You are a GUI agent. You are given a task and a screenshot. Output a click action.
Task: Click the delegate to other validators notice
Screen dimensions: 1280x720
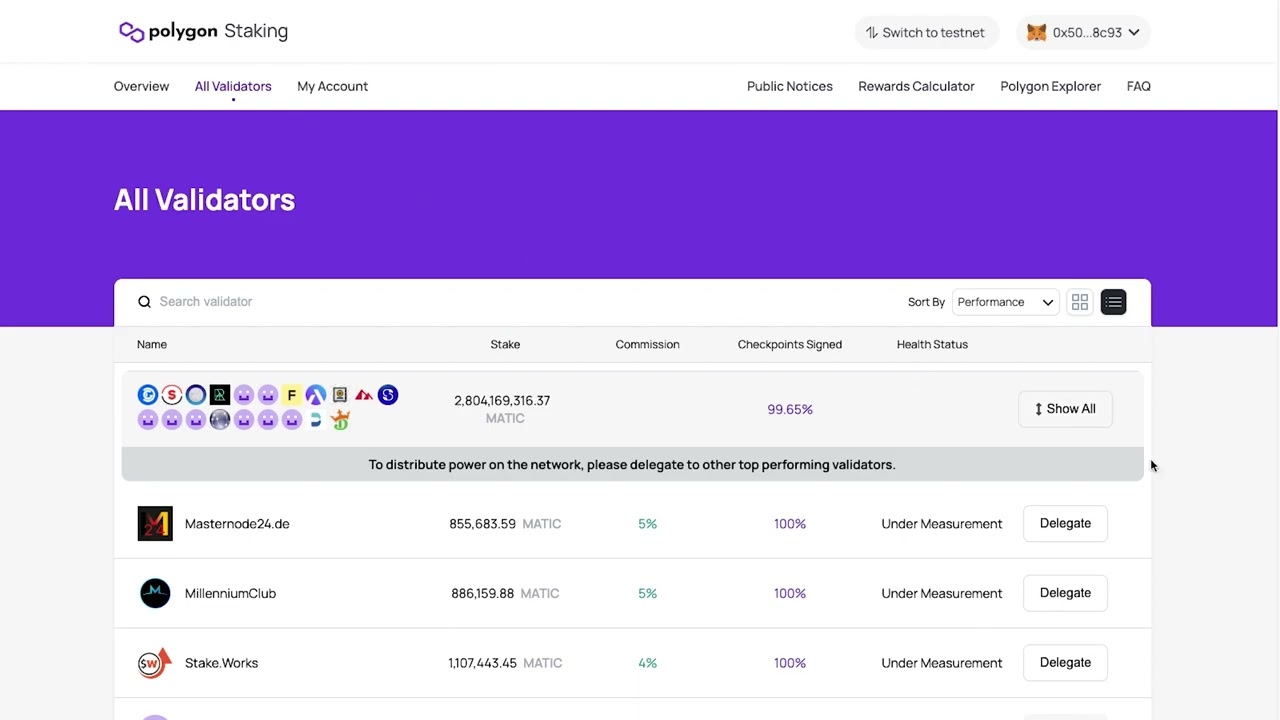click(x=632, y=464)
